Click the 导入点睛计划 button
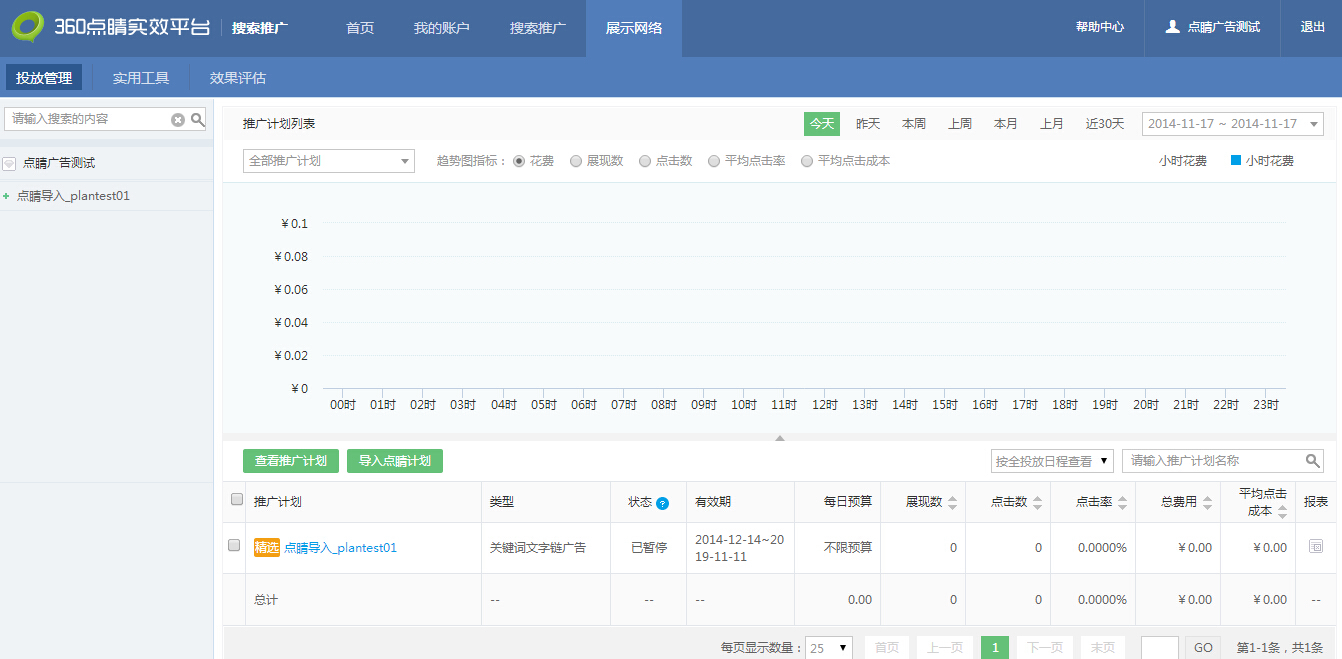 pos(395,461)
